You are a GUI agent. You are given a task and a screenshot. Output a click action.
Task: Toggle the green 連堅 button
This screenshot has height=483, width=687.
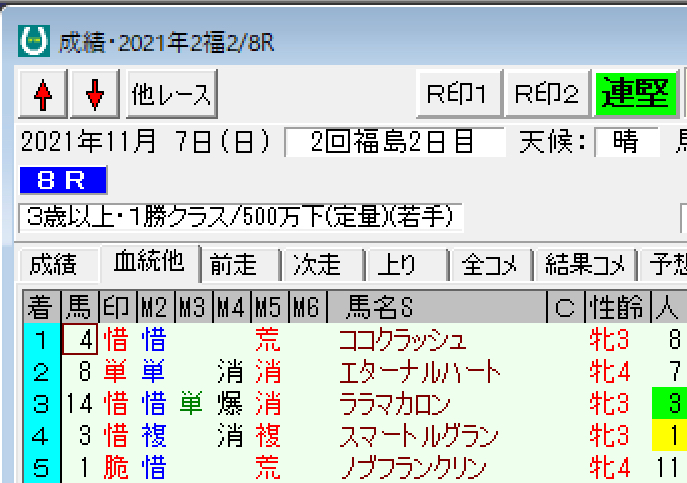(x=635, y=94)
